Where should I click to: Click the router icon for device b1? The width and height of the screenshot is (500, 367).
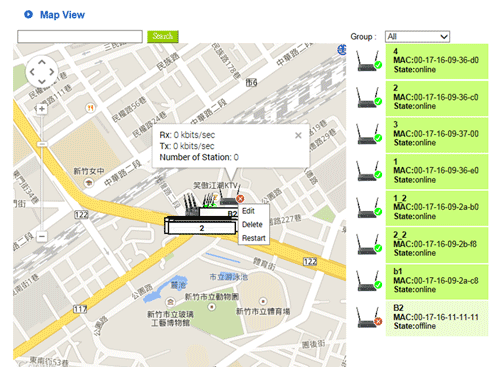[368, 281]
